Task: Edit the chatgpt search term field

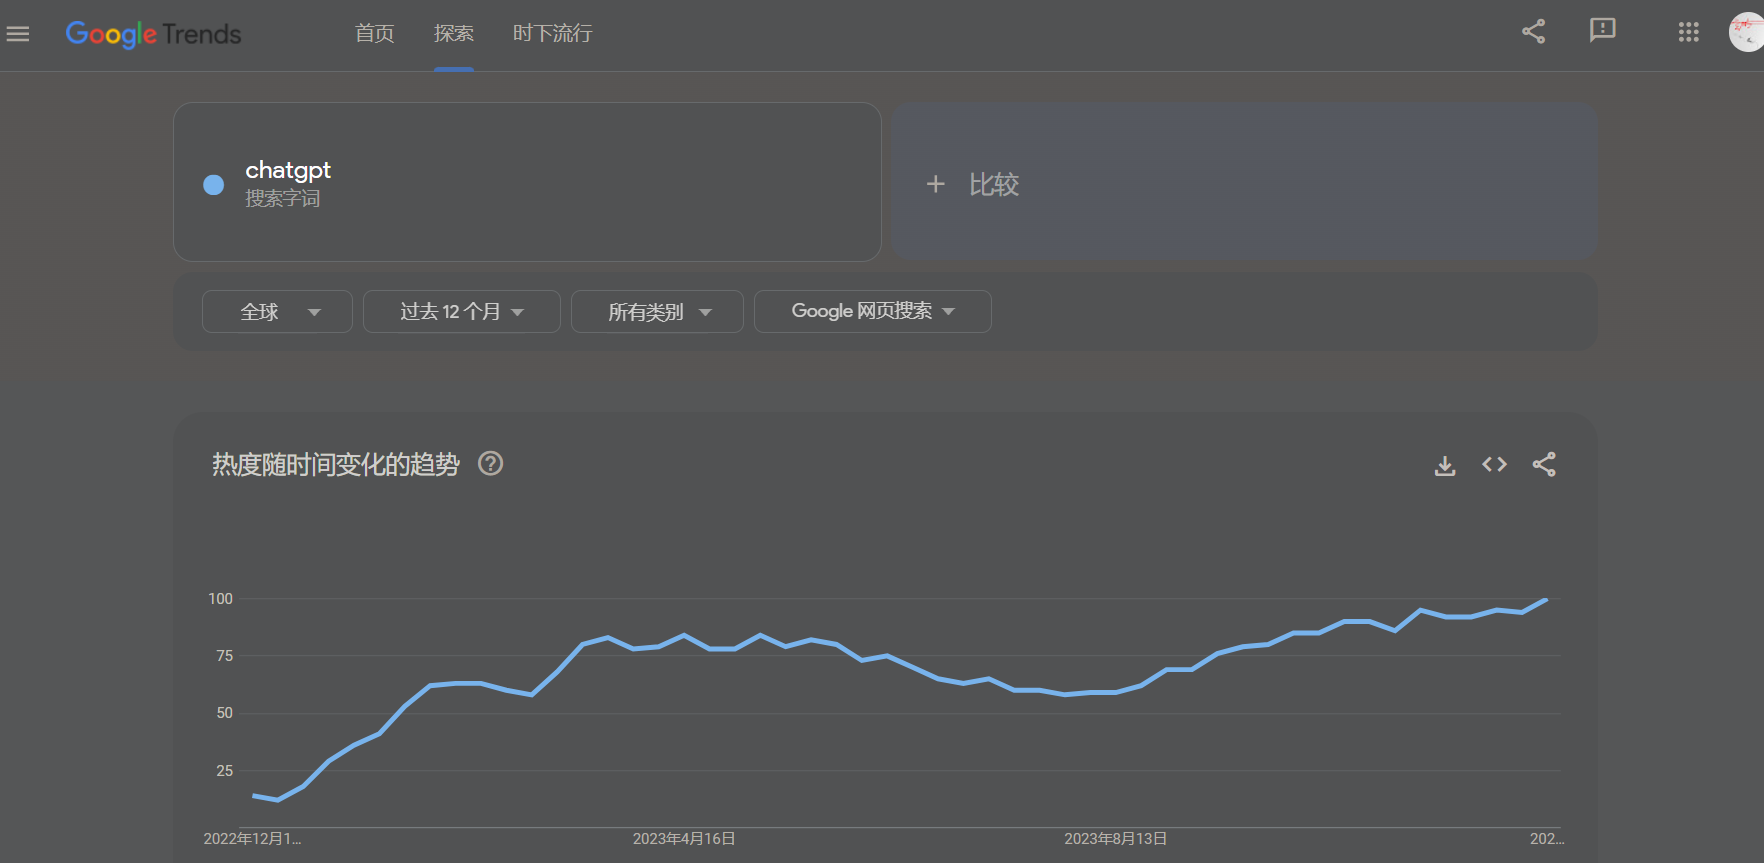Action: tap(527, 182)
